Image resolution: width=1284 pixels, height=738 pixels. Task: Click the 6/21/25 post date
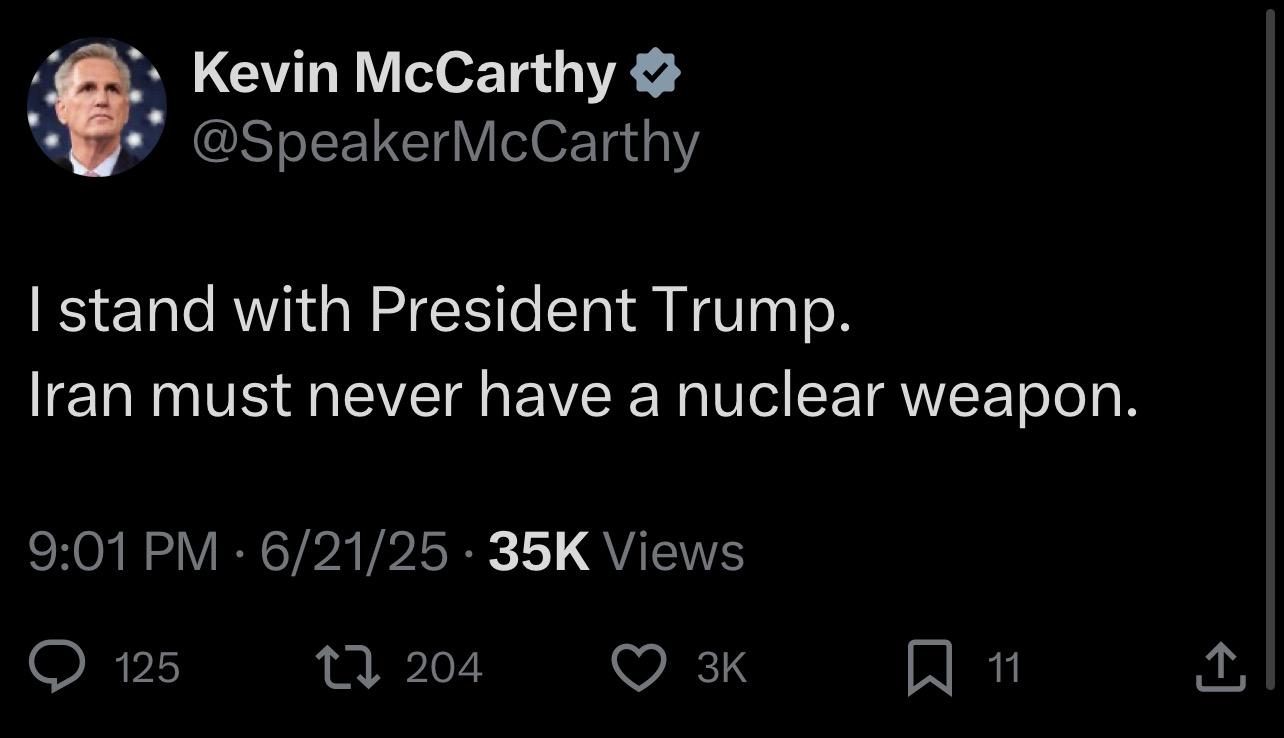point(354,552)
